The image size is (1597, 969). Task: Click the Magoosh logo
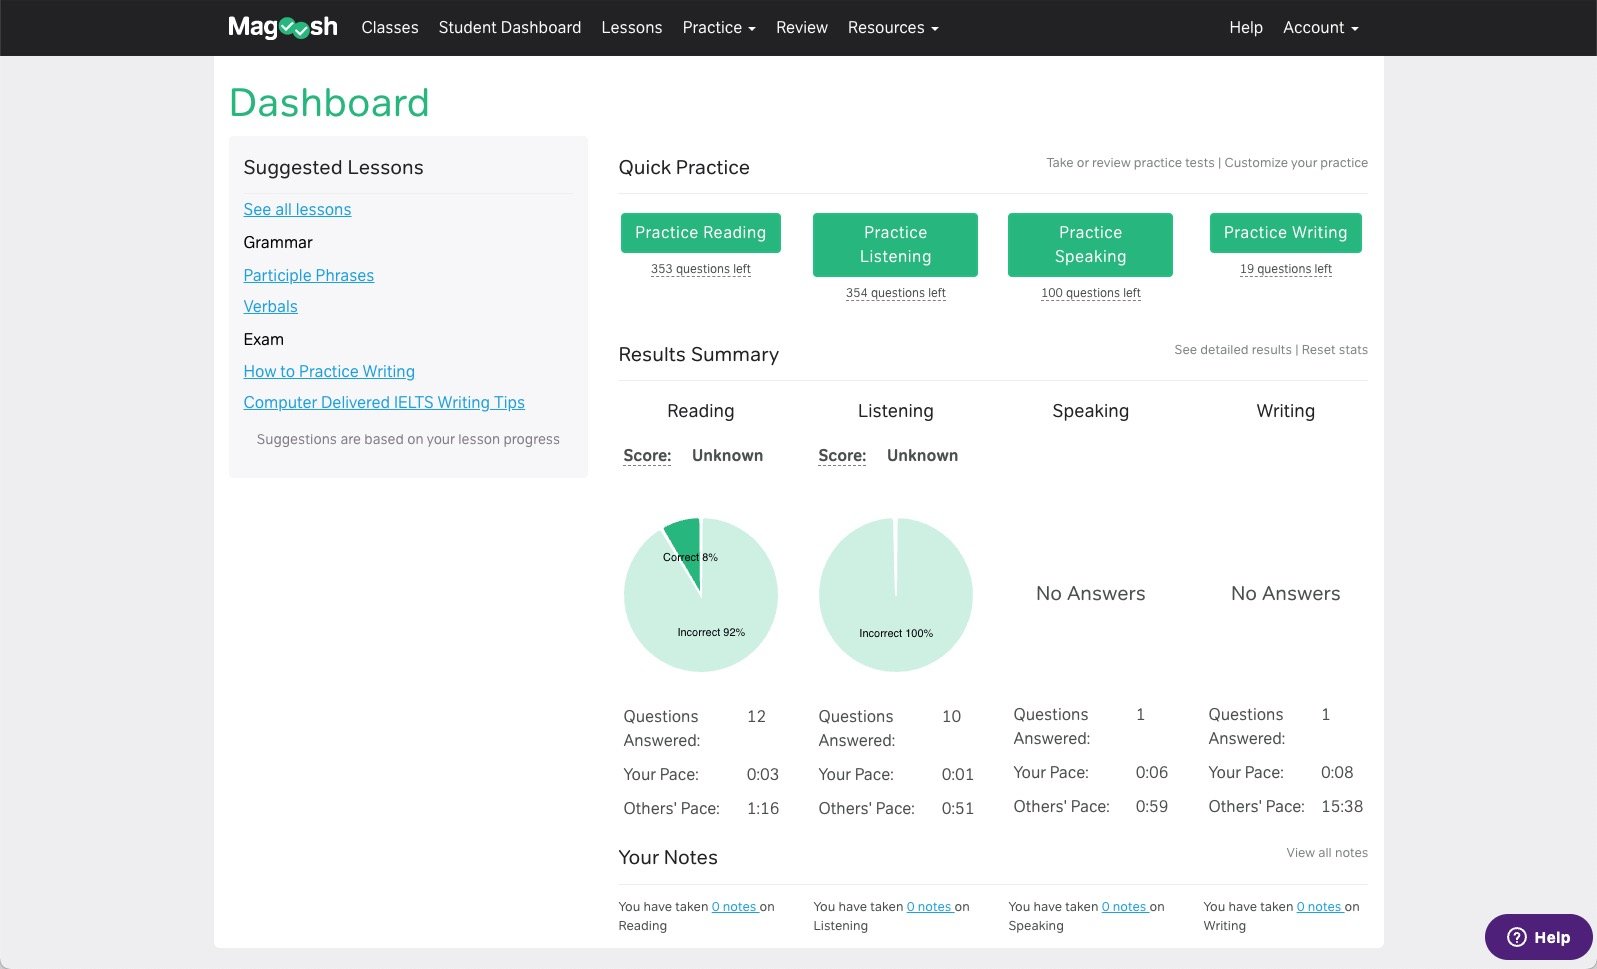[282, 27]
